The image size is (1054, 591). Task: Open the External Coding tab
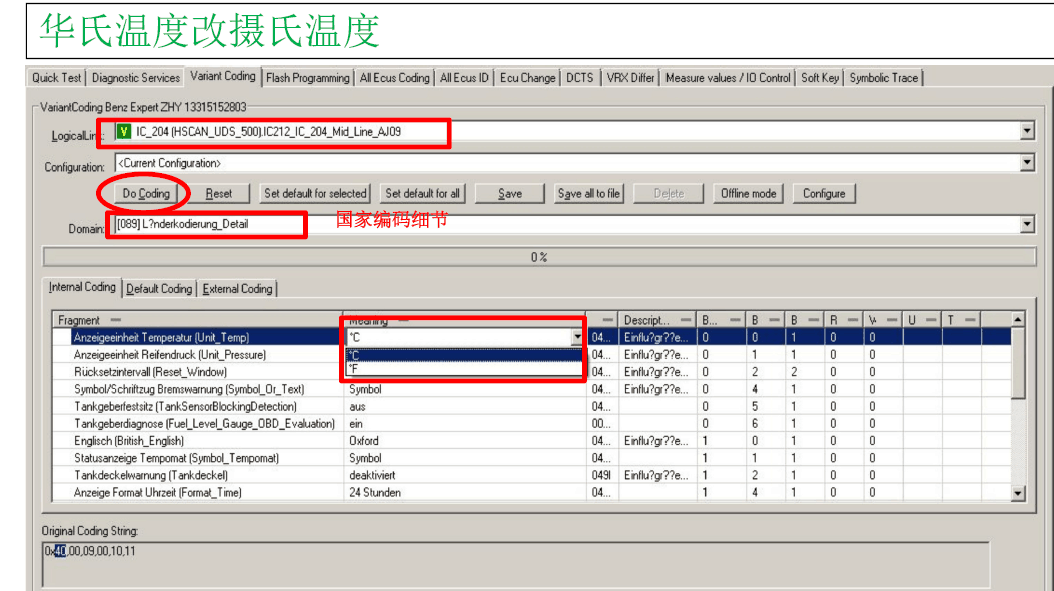(x=237, y=289)
